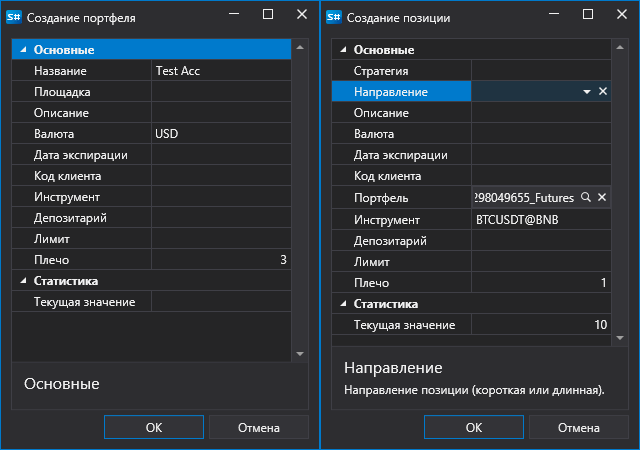640x450 pixels.
Task: Click Депозитарий field in position window
Action: [x=541, y=241]
